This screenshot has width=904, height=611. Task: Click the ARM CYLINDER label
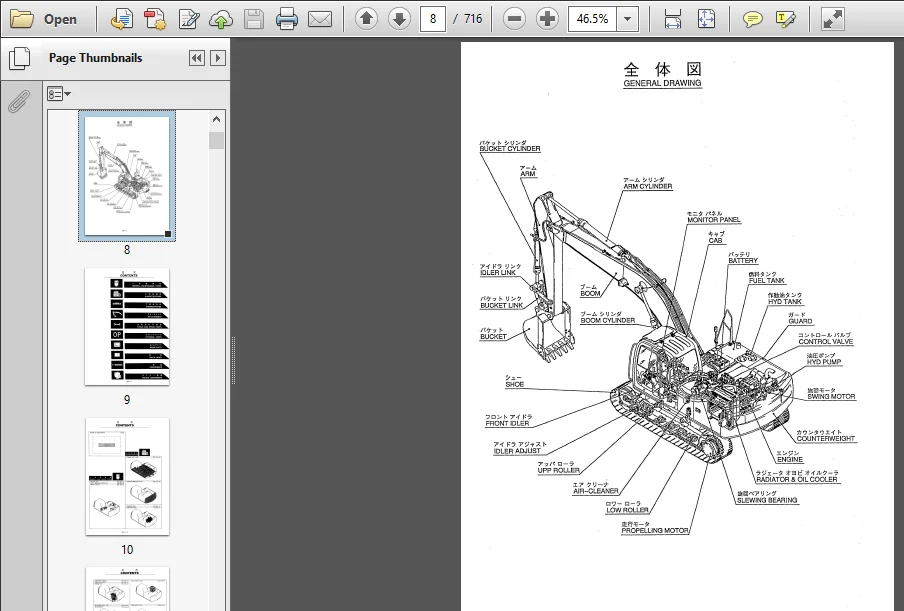[647, 187]
